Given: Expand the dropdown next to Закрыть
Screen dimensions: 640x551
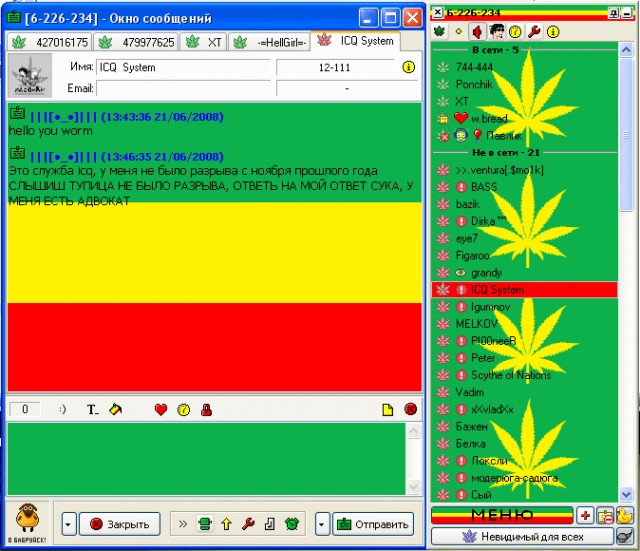Looking at the screenshot, I should pos(68,524).
